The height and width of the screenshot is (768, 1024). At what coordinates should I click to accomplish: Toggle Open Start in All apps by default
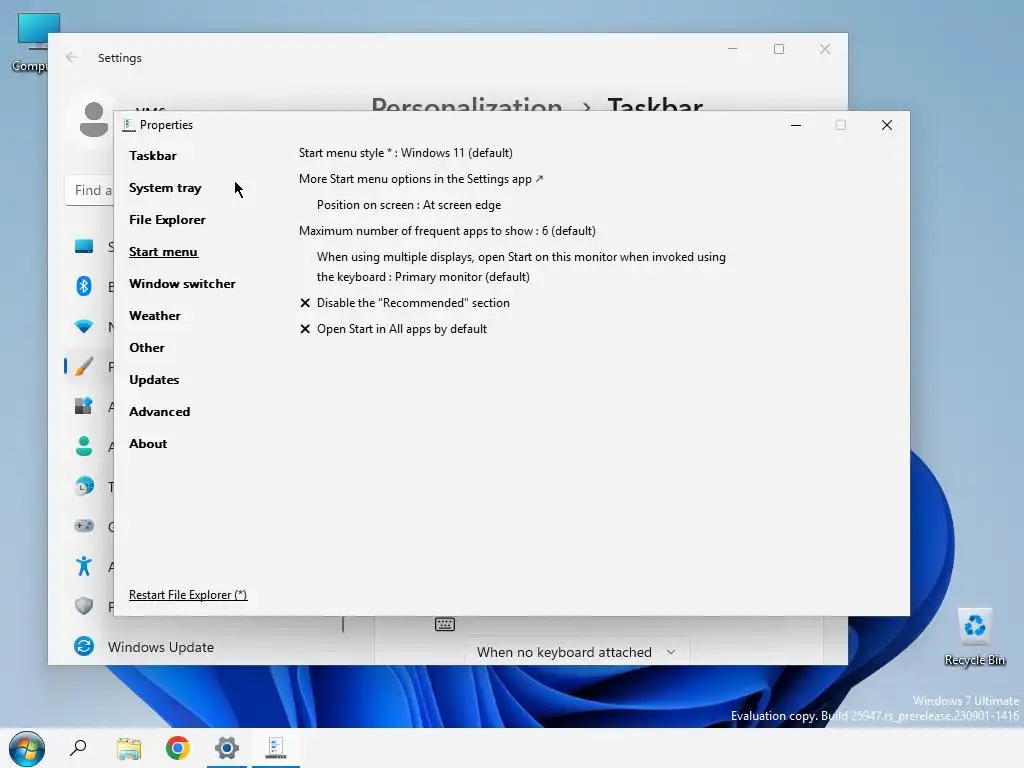(x=393, y=329)
